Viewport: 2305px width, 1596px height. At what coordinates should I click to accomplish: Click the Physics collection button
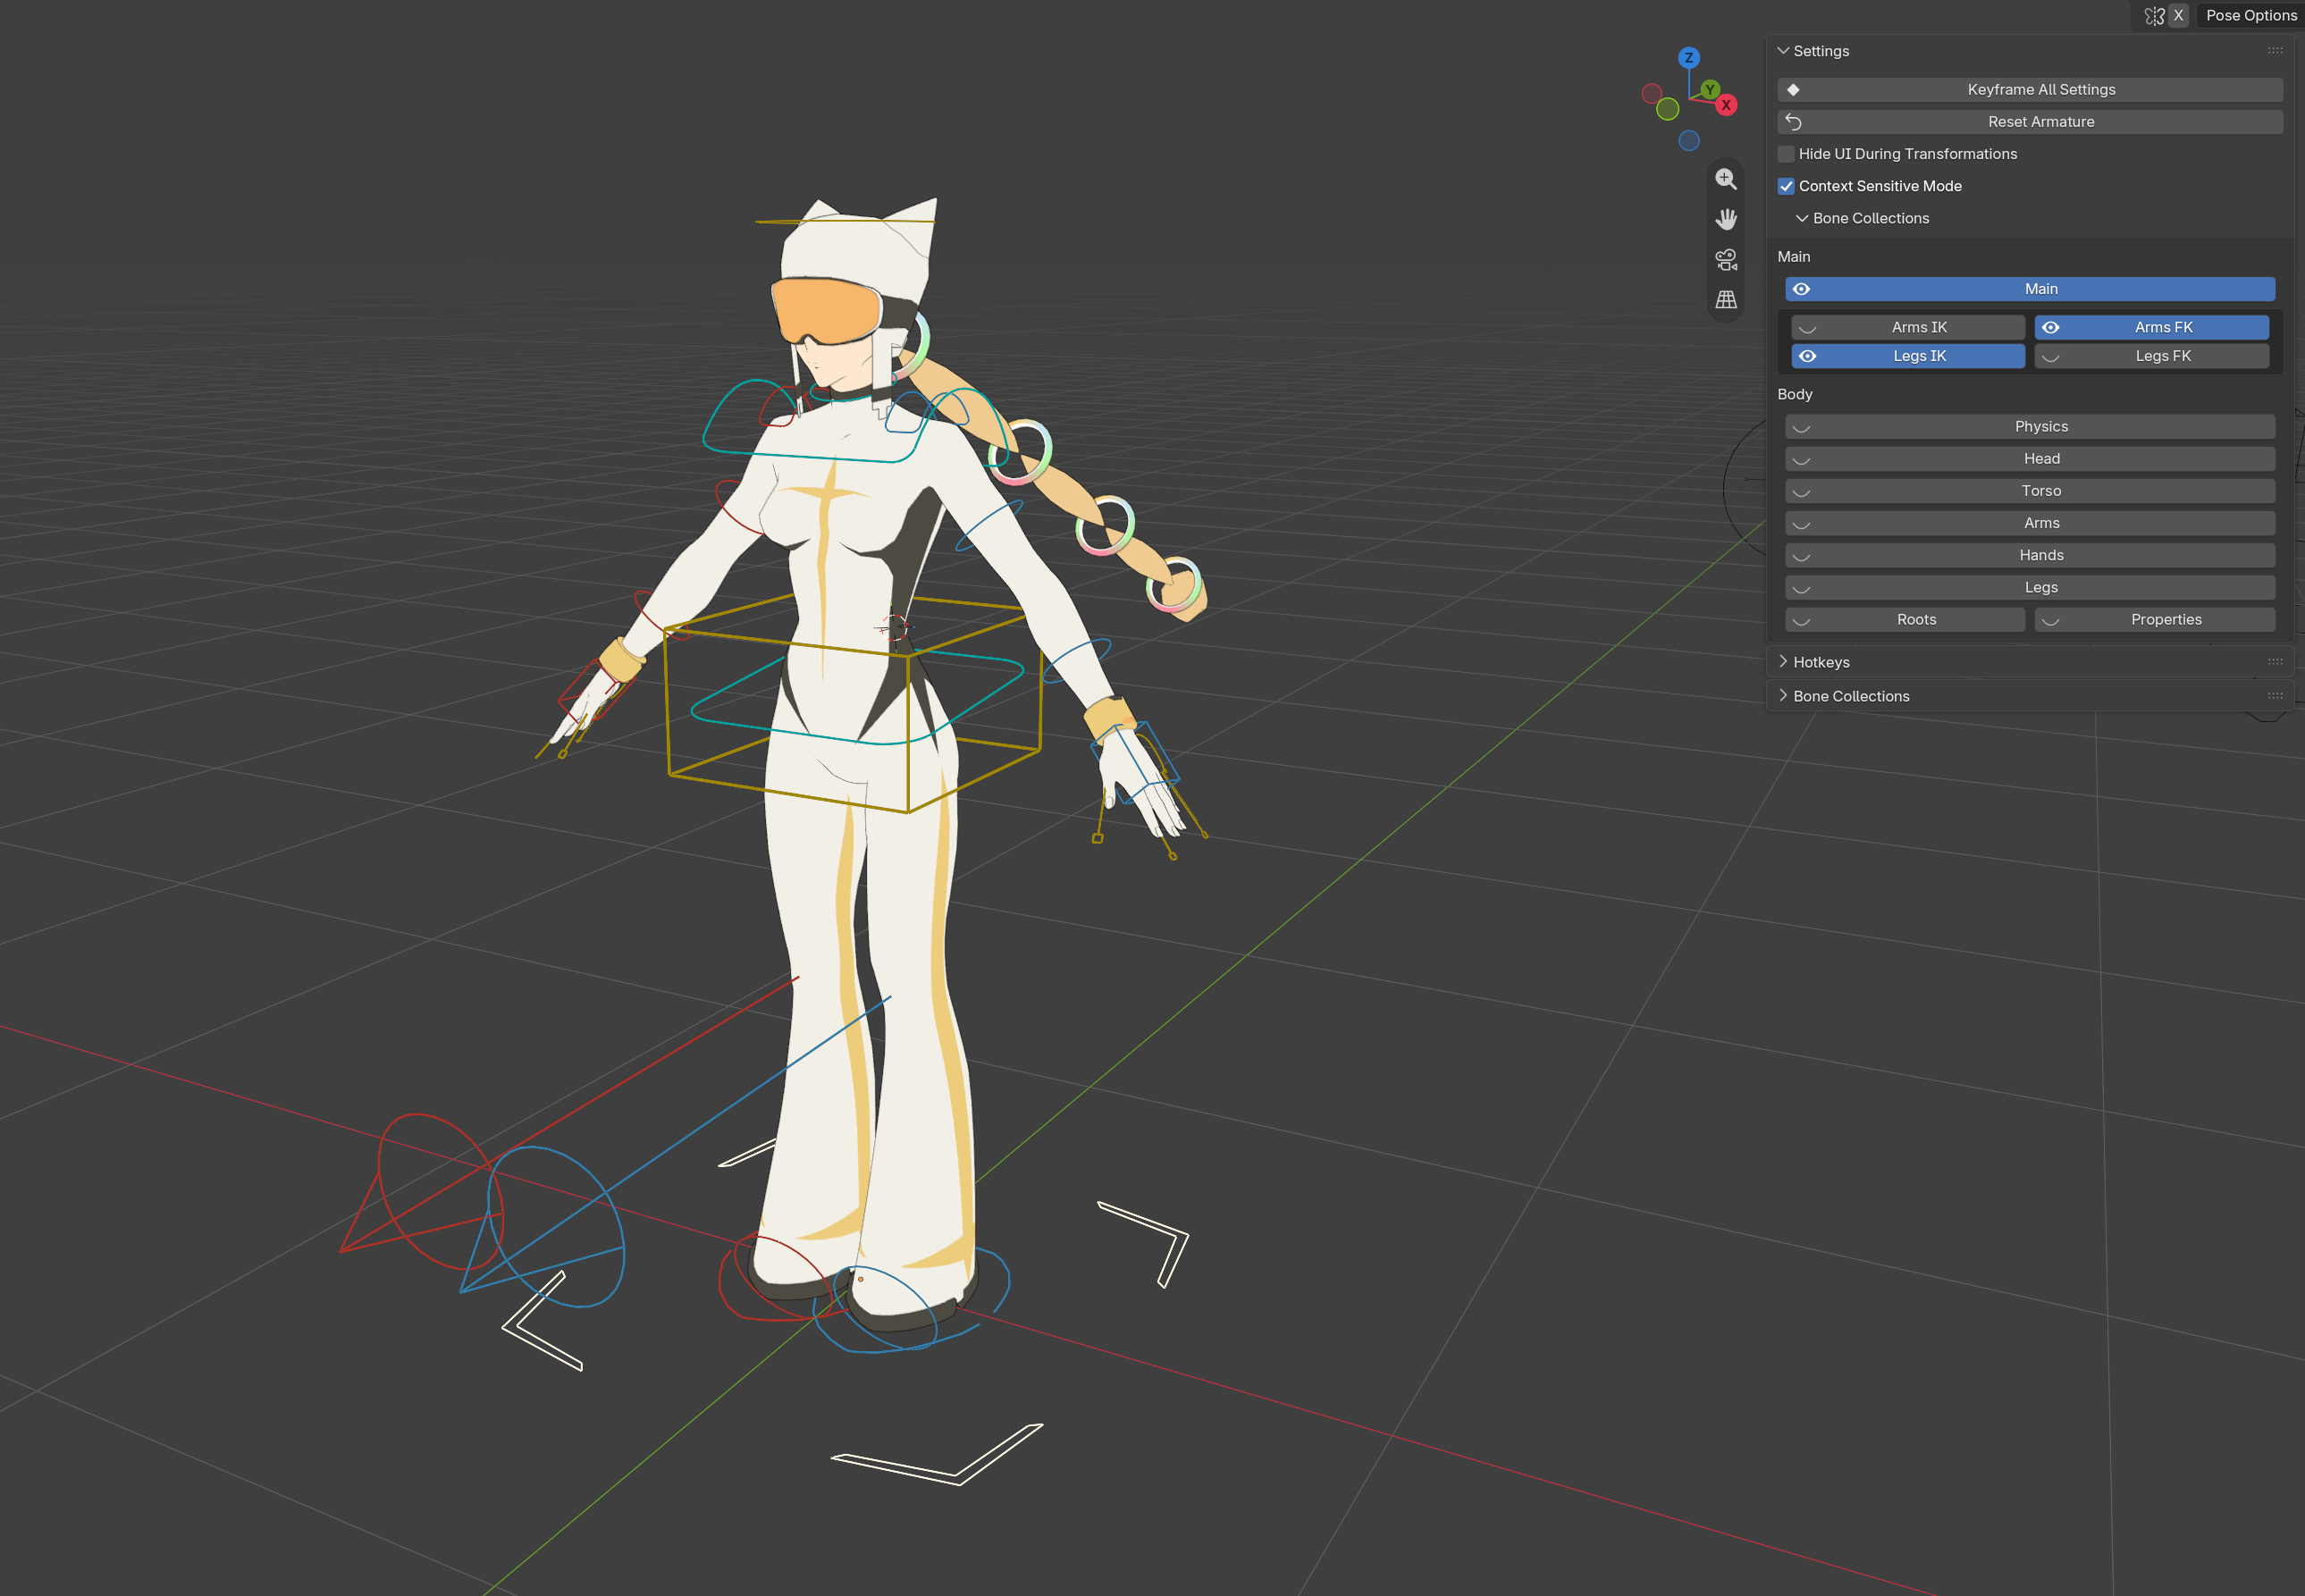point(2029,427)
